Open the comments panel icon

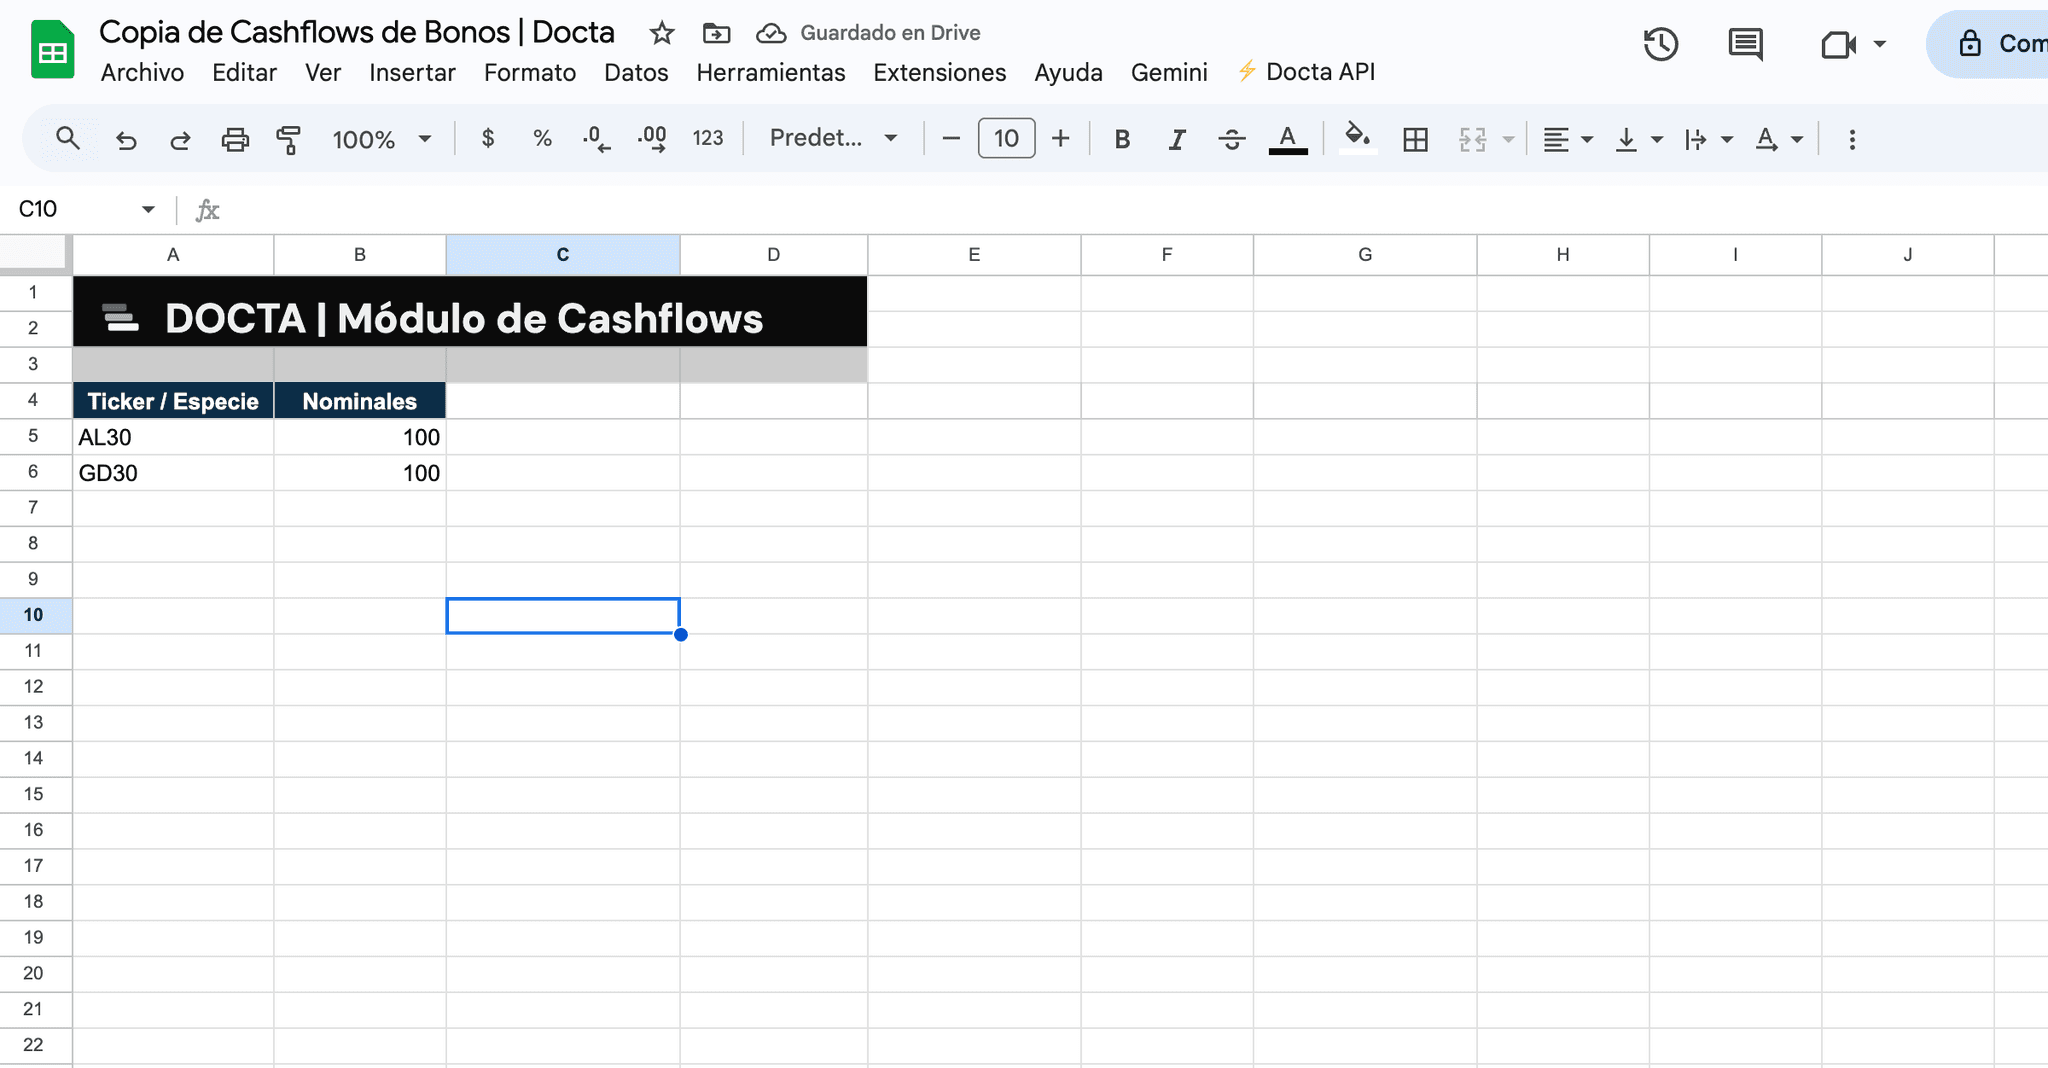click(x=1745, y=44)
